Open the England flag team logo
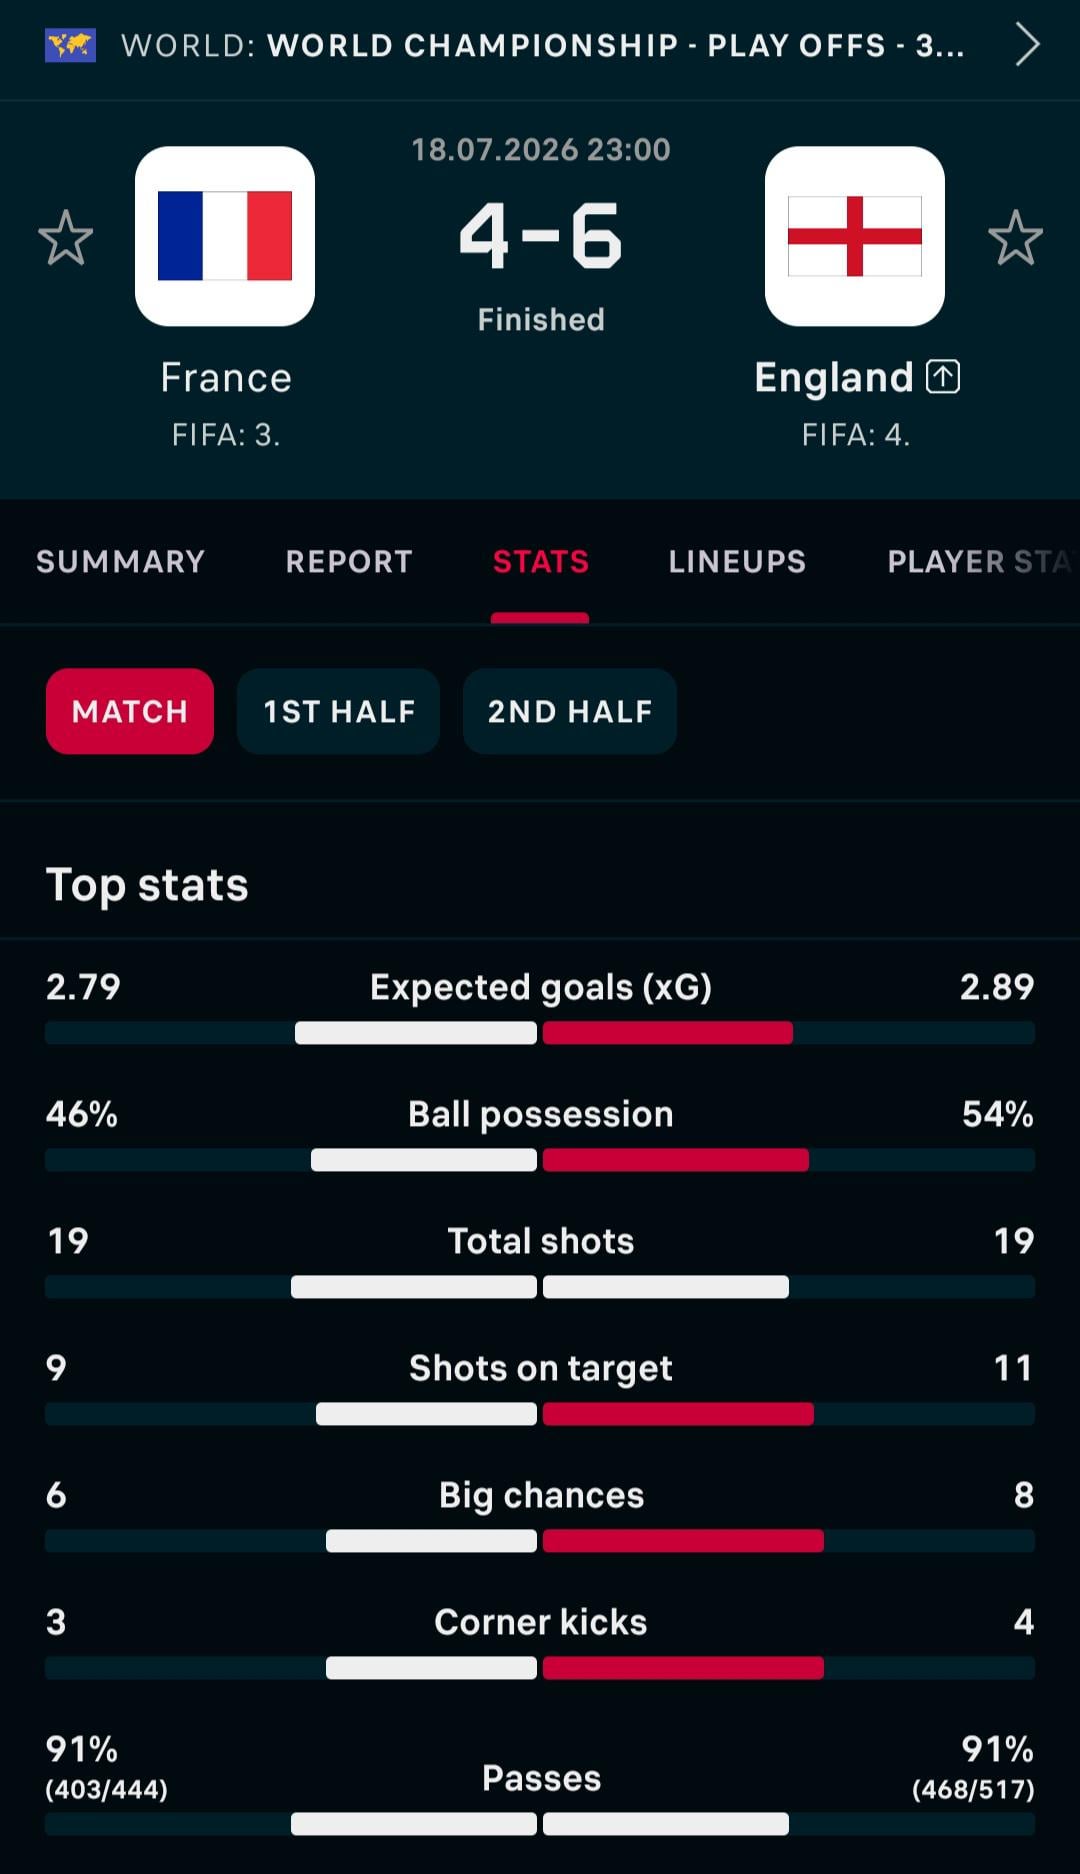This screenshot has width=1080, height=1874. pyautogui.click(x=855, y=236)
